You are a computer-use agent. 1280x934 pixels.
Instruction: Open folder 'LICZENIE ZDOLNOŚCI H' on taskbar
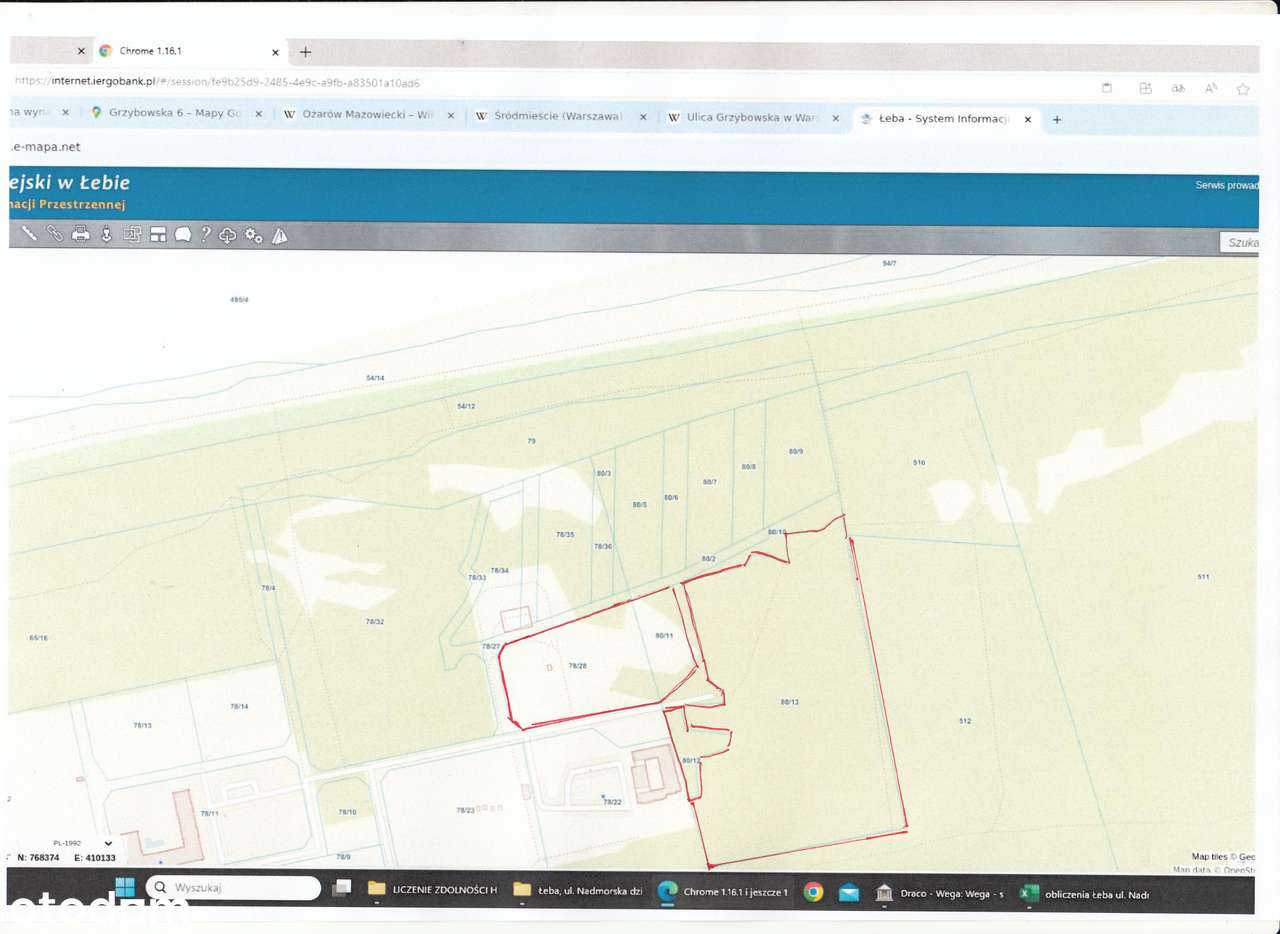pos(433,889)
